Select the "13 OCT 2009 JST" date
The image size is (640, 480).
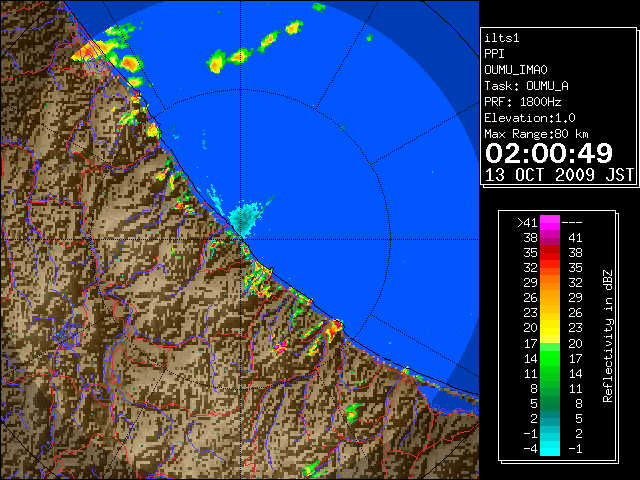(560, 175)
